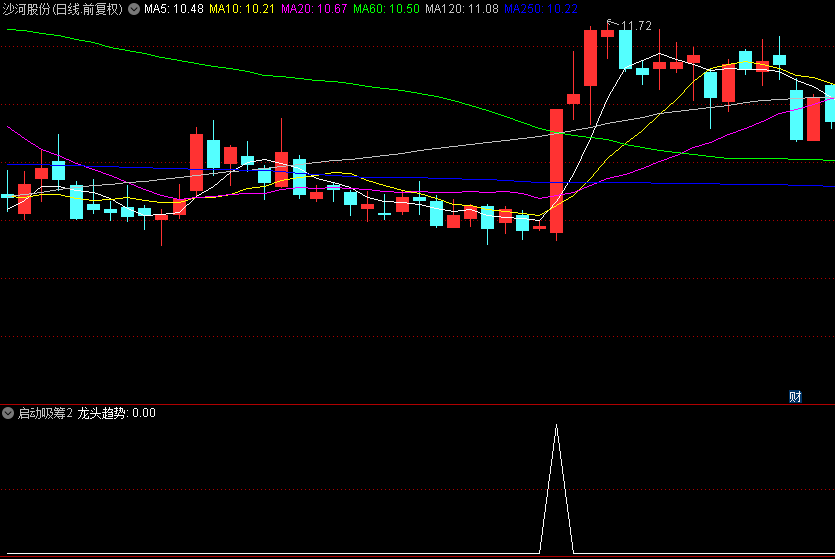Click the blue MA250 legend label
The height and width of the screenshot is (559, 835).
(x=540, y=9)
